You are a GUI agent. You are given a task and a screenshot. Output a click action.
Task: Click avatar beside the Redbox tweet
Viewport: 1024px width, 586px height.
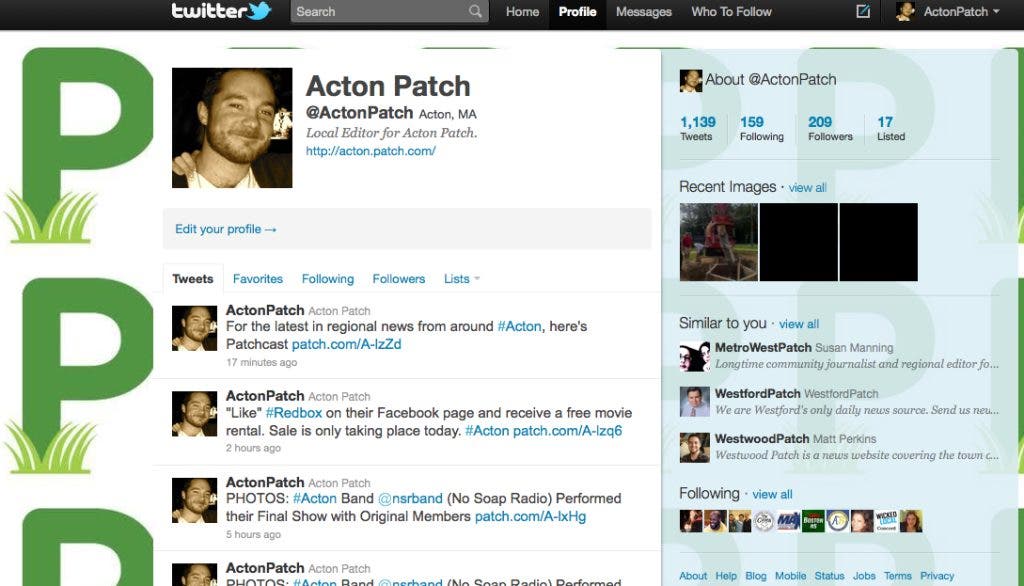pyautogui.click(x=195, y=414)
